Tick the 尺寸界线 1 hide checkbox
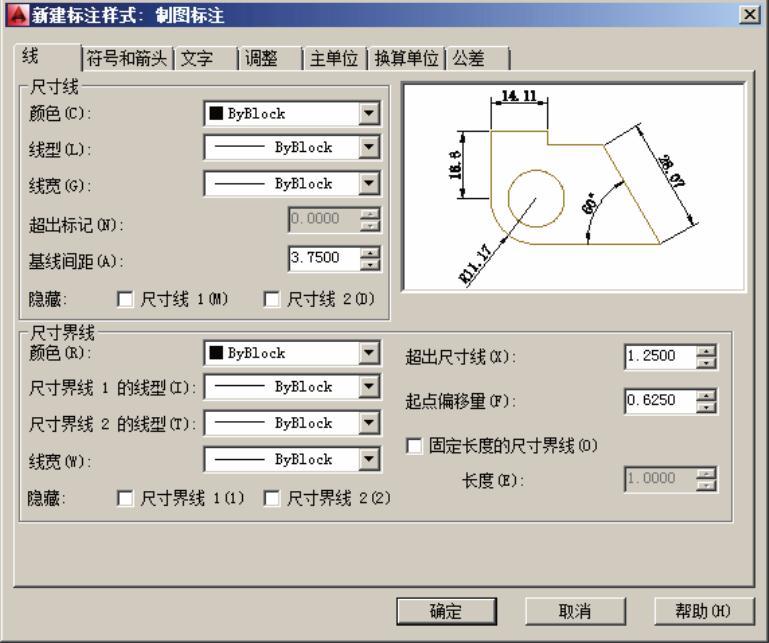Screen dimensions: 769x643 125,498
